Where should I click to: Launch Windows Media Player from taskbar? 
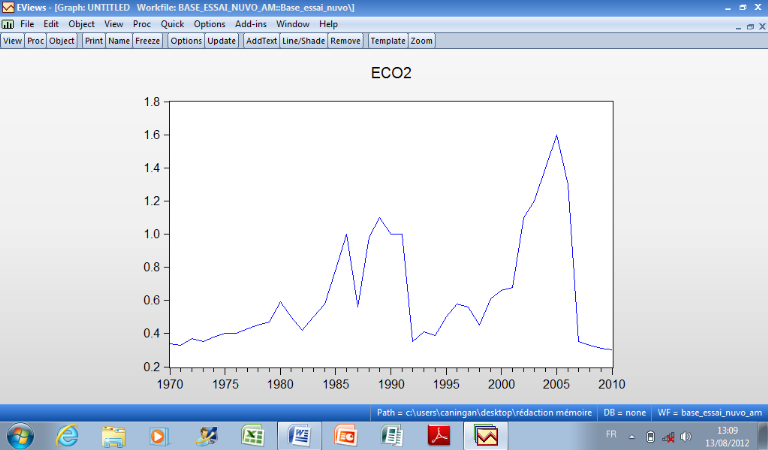160,436
